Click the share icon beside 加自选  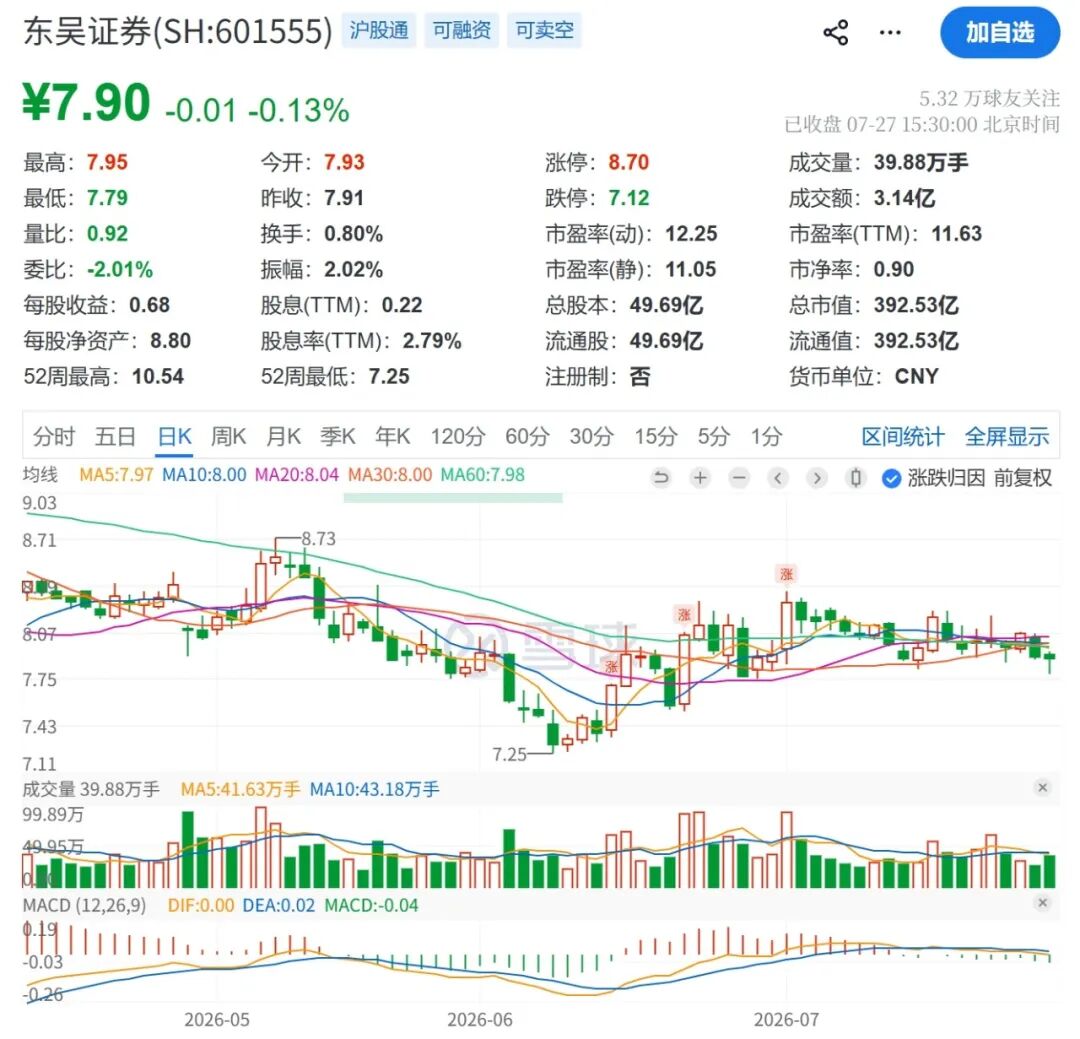click(x=835, y=32)
